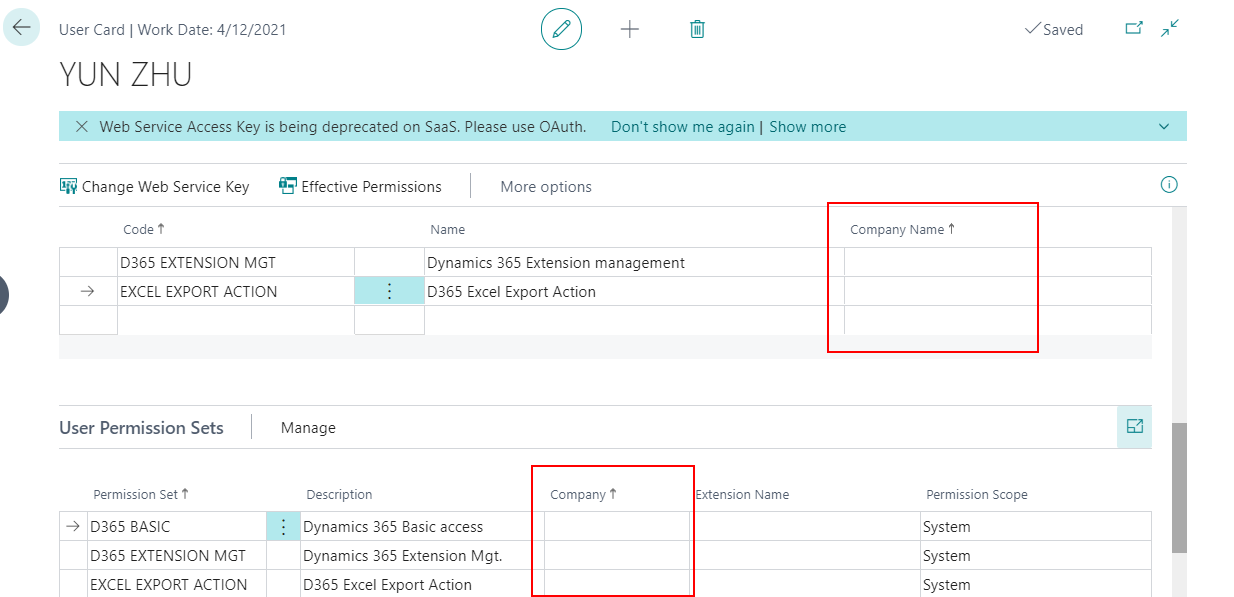
Task: Open page in new window icon
Action: click(1134, 29)
